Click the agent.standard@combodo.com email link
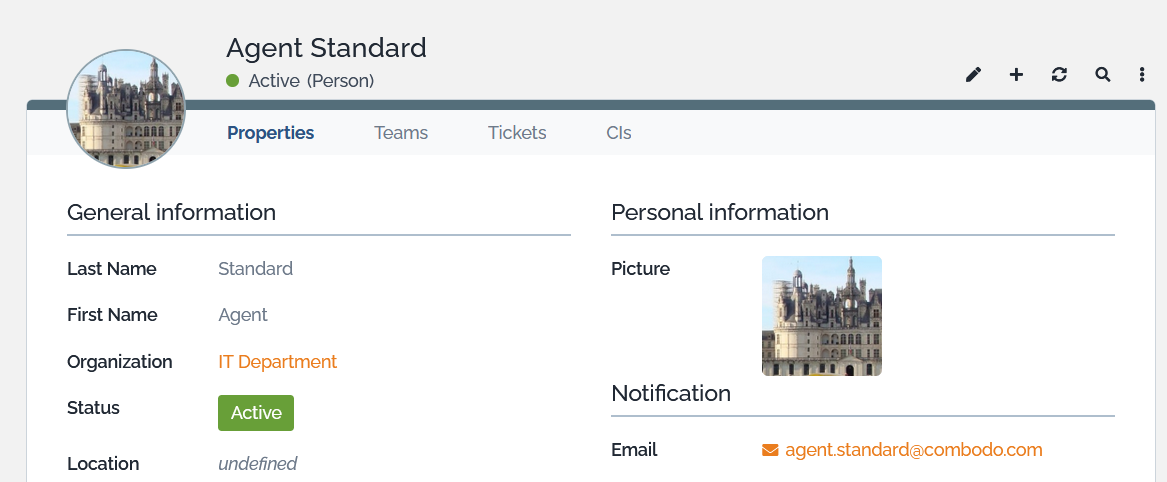 pos(914,450)
